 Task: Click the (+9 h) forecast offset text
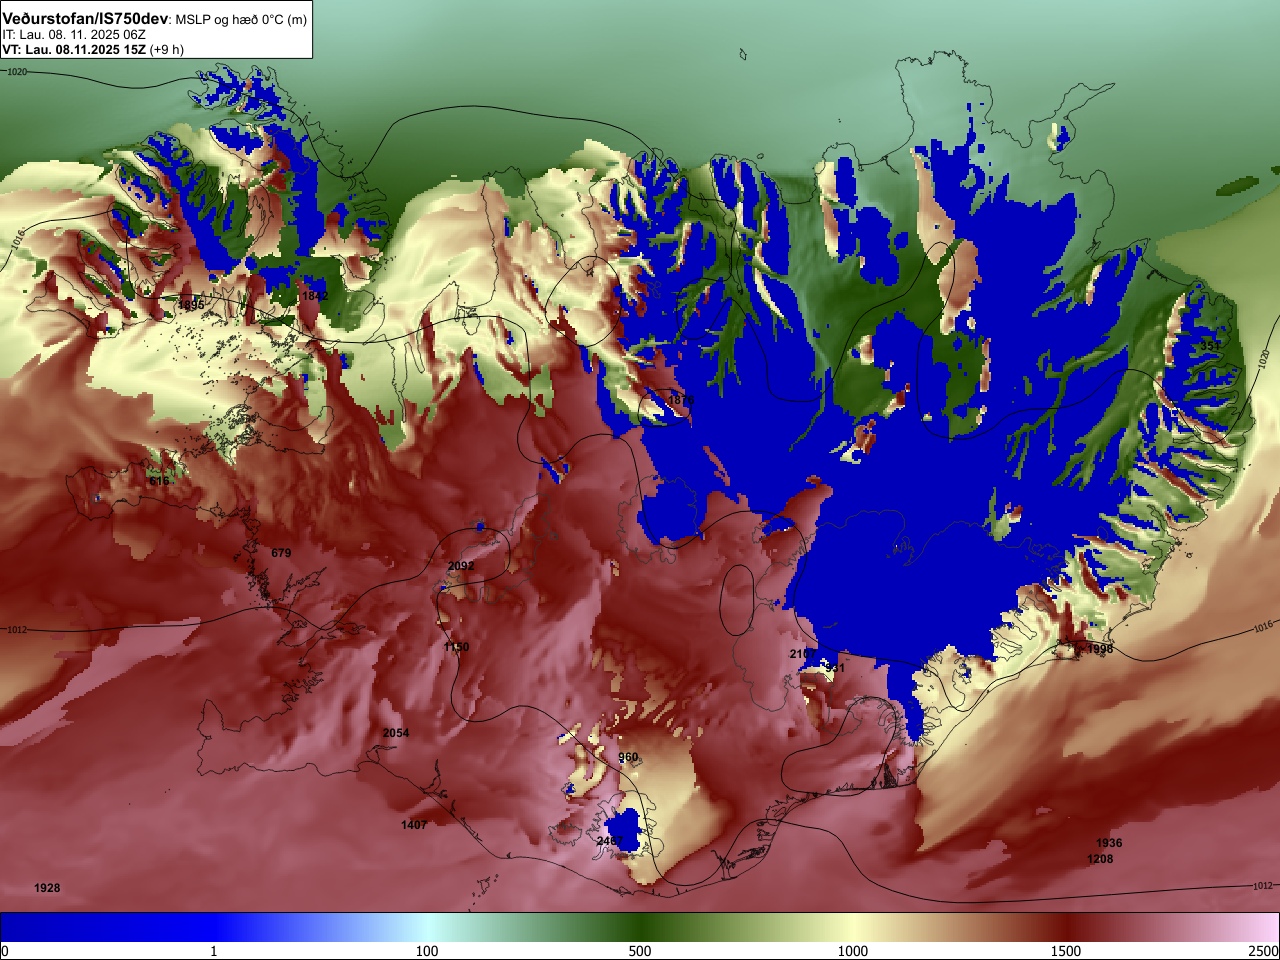[x=166, y=49]
